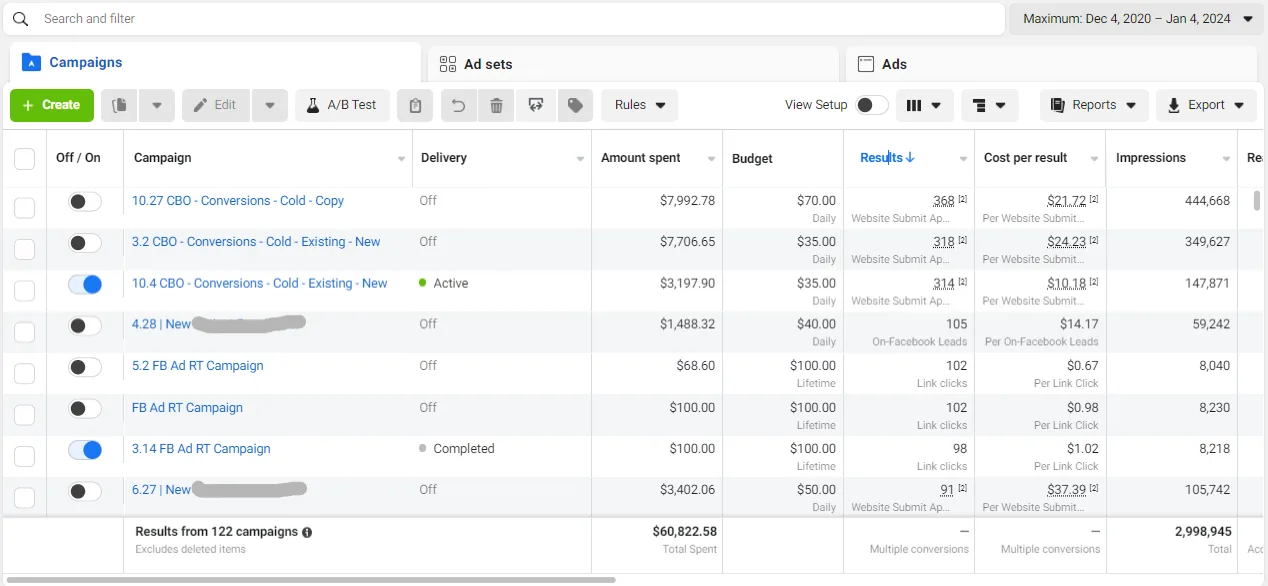Viewport: 1268px width, 586px height.
Task: Open the Breakdown rows icon menu
Action: tap(989, 105)
